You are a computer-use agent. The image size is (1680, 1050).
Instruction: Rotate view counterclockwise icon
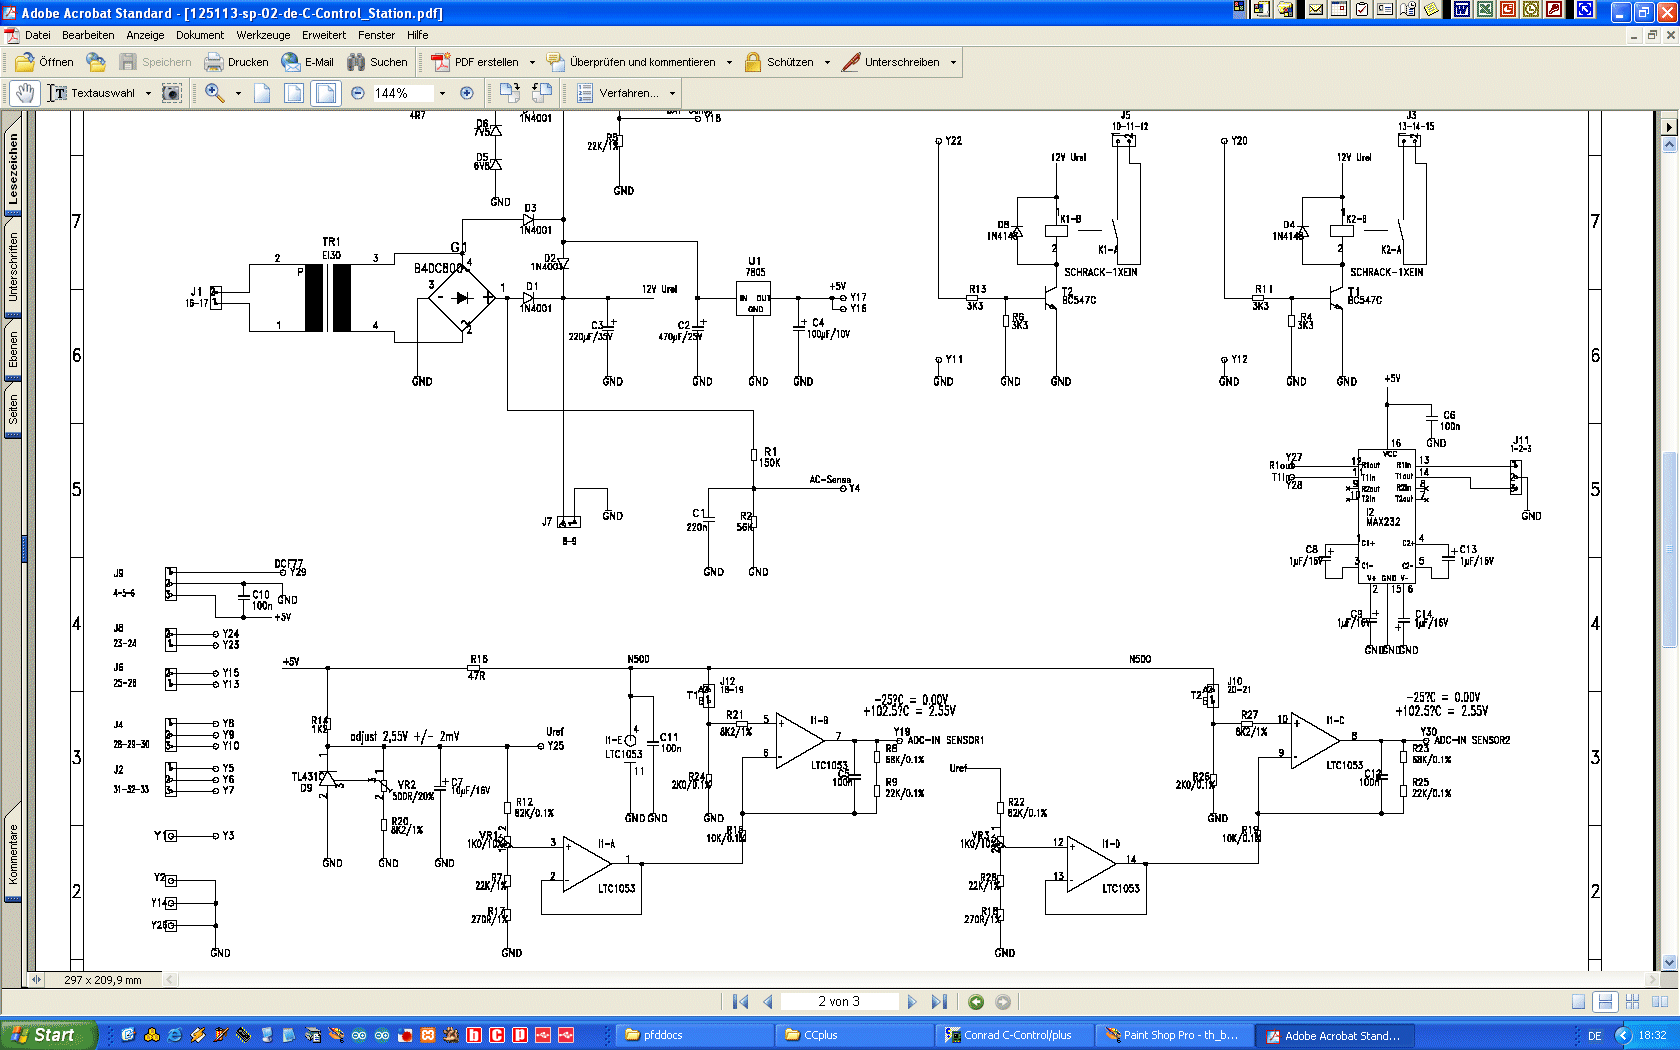542,93
